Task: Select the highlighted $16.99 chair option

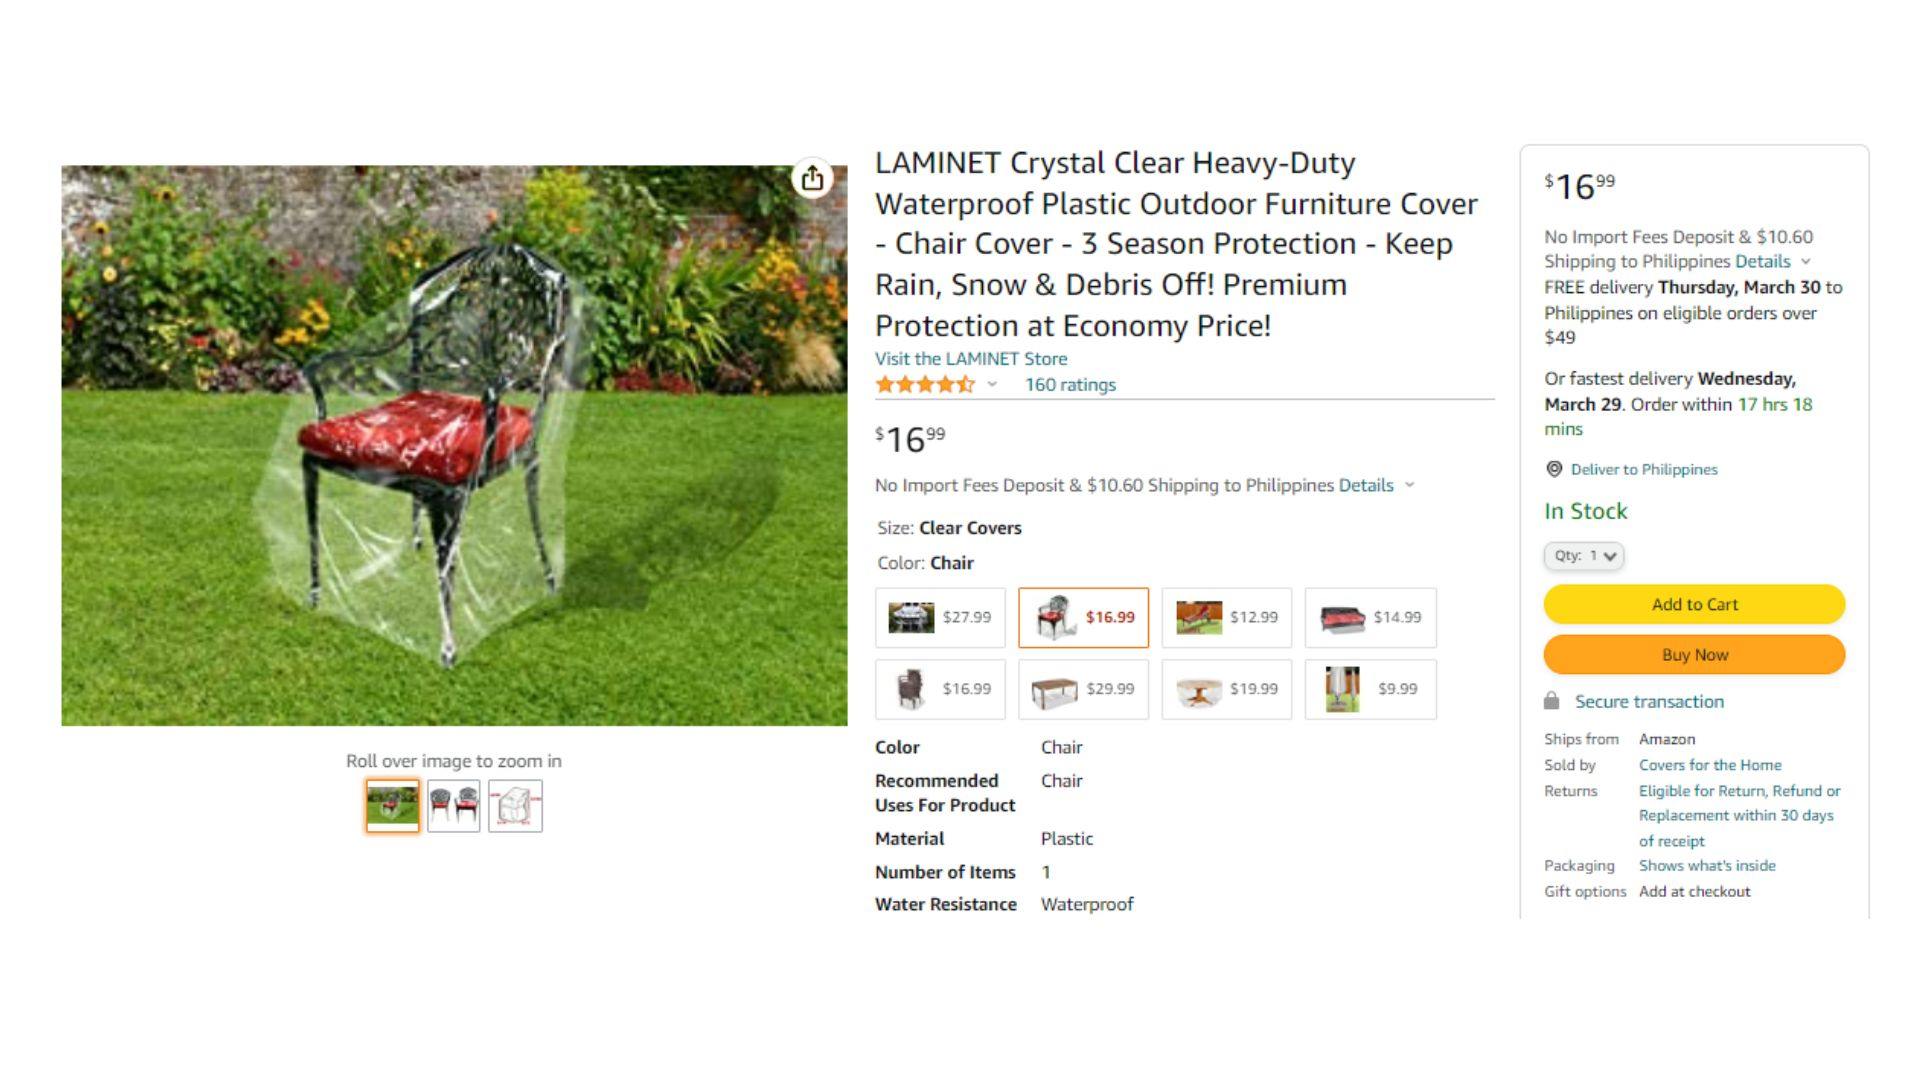Action: pos(1083,617)
